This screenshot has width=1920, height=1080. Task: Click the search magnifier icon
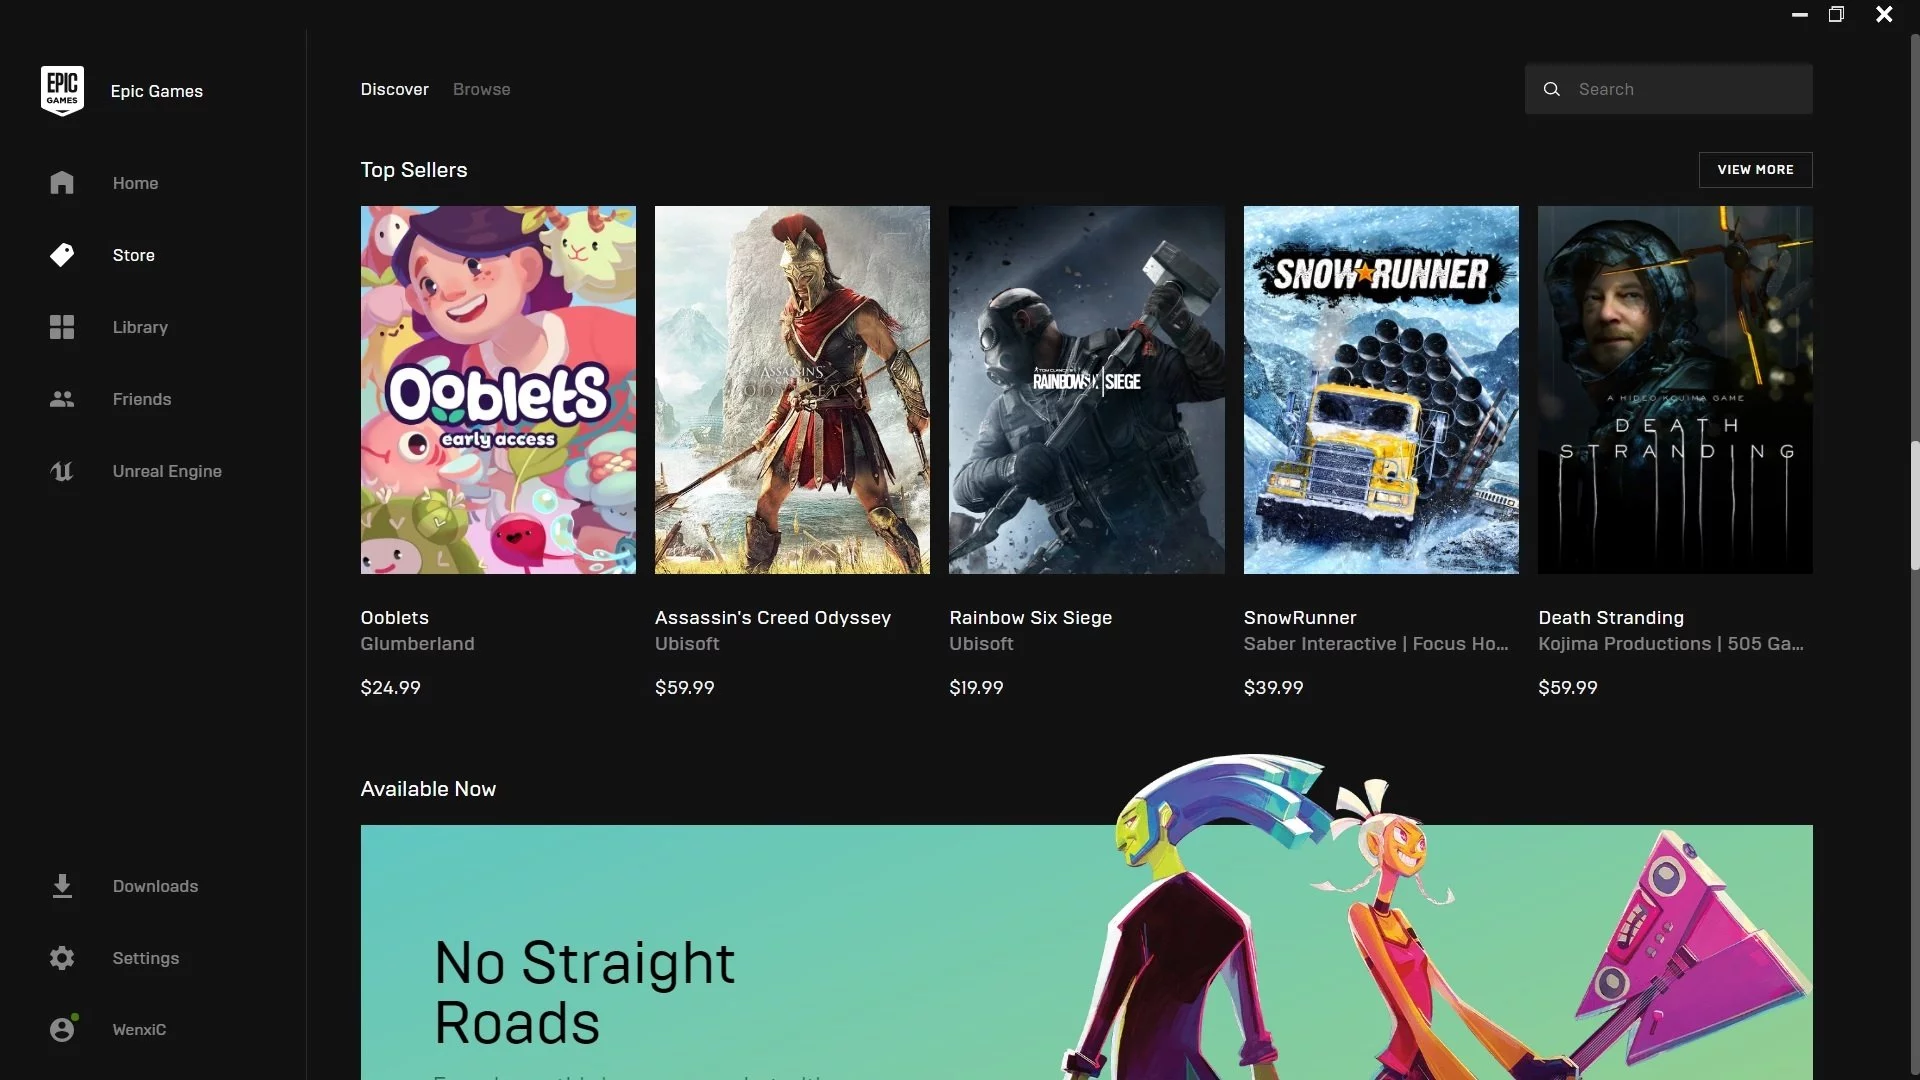1551,89
